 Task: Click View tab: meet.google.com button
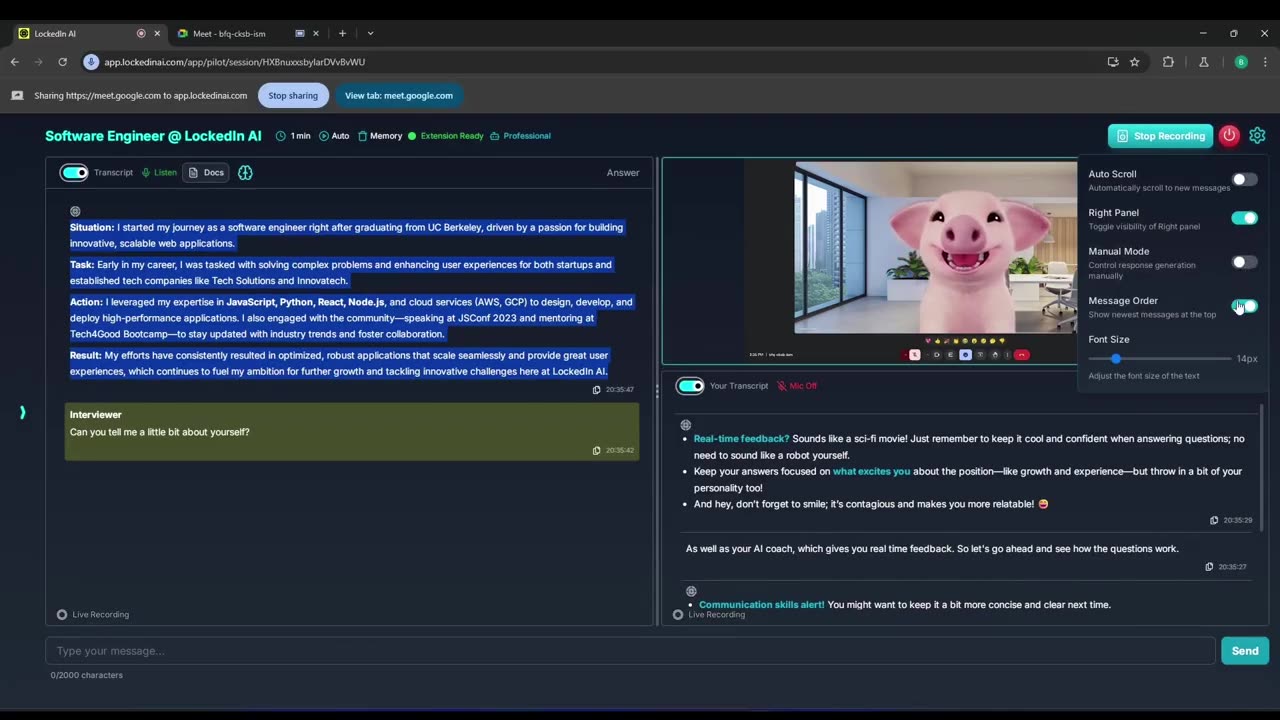tap(399, 96)
